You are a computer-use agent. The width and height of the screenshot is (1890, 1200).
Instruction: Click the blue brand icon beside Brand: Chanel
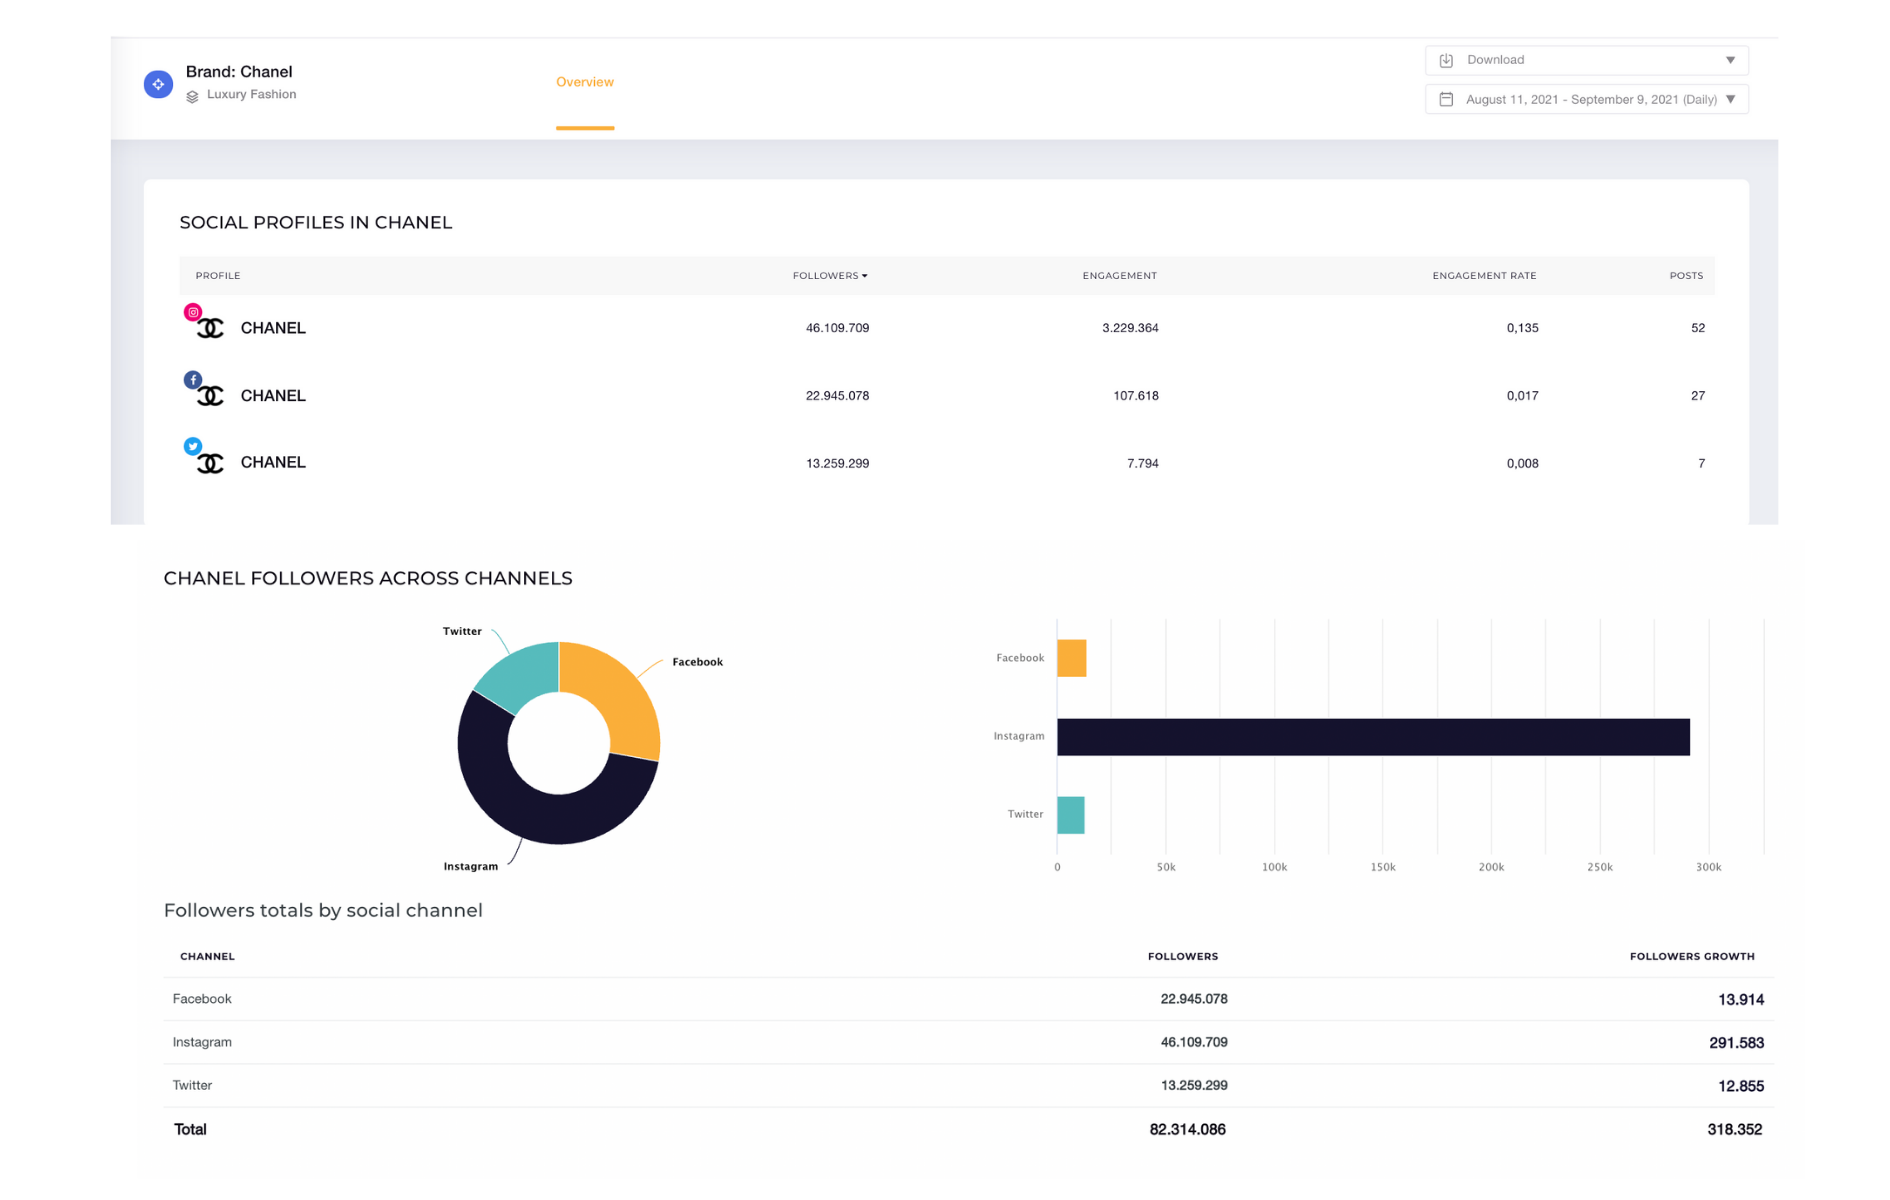tap(158, 84)
